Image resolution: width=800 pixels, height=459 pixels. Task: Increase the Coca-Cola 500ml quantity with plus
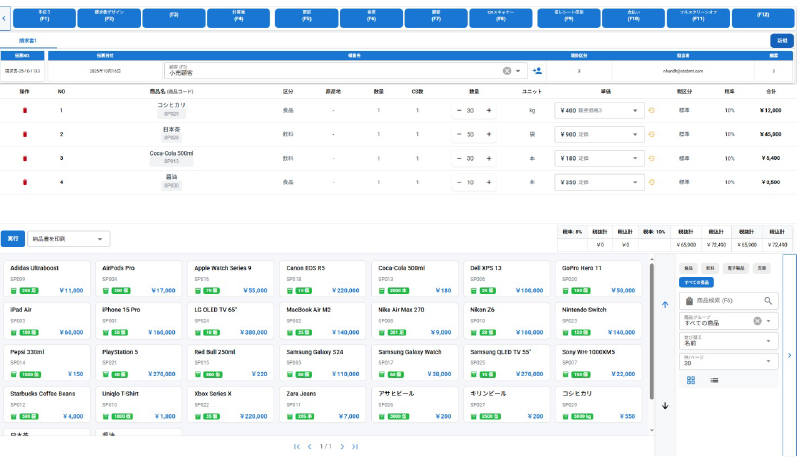coord(489,158)
